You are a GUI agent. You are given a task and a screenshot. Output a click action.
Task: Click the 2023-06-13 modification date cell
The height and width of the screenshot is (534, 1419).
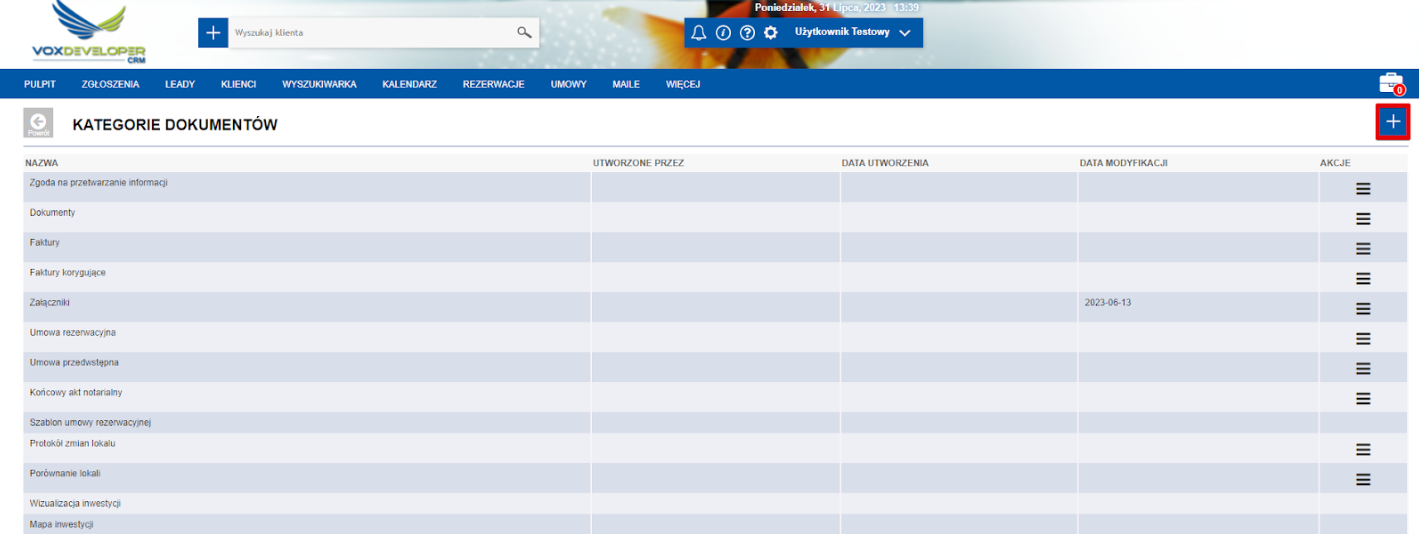pyautogui.click(x=1108, y=302)
